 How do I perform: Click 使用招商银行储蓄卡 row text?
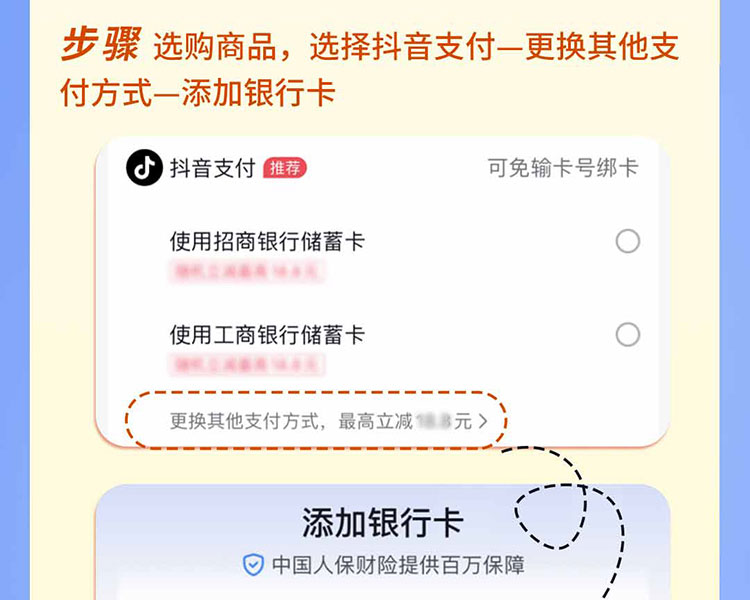267,241
